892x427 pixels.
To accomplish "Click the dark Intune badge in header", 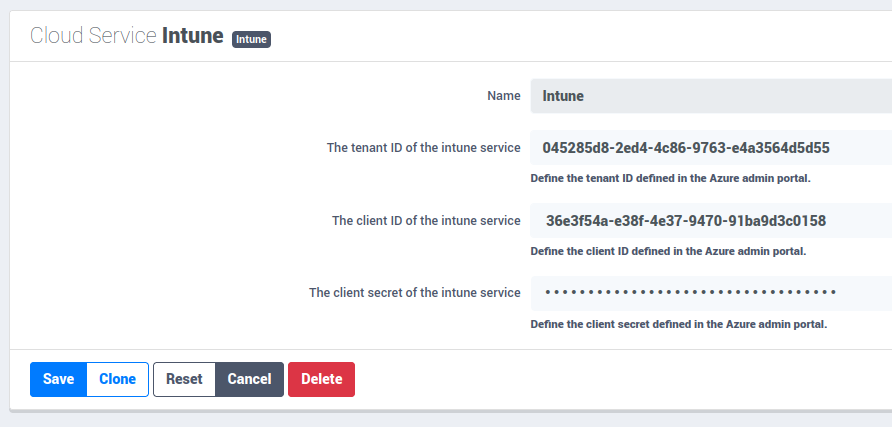I will point(252,39).
